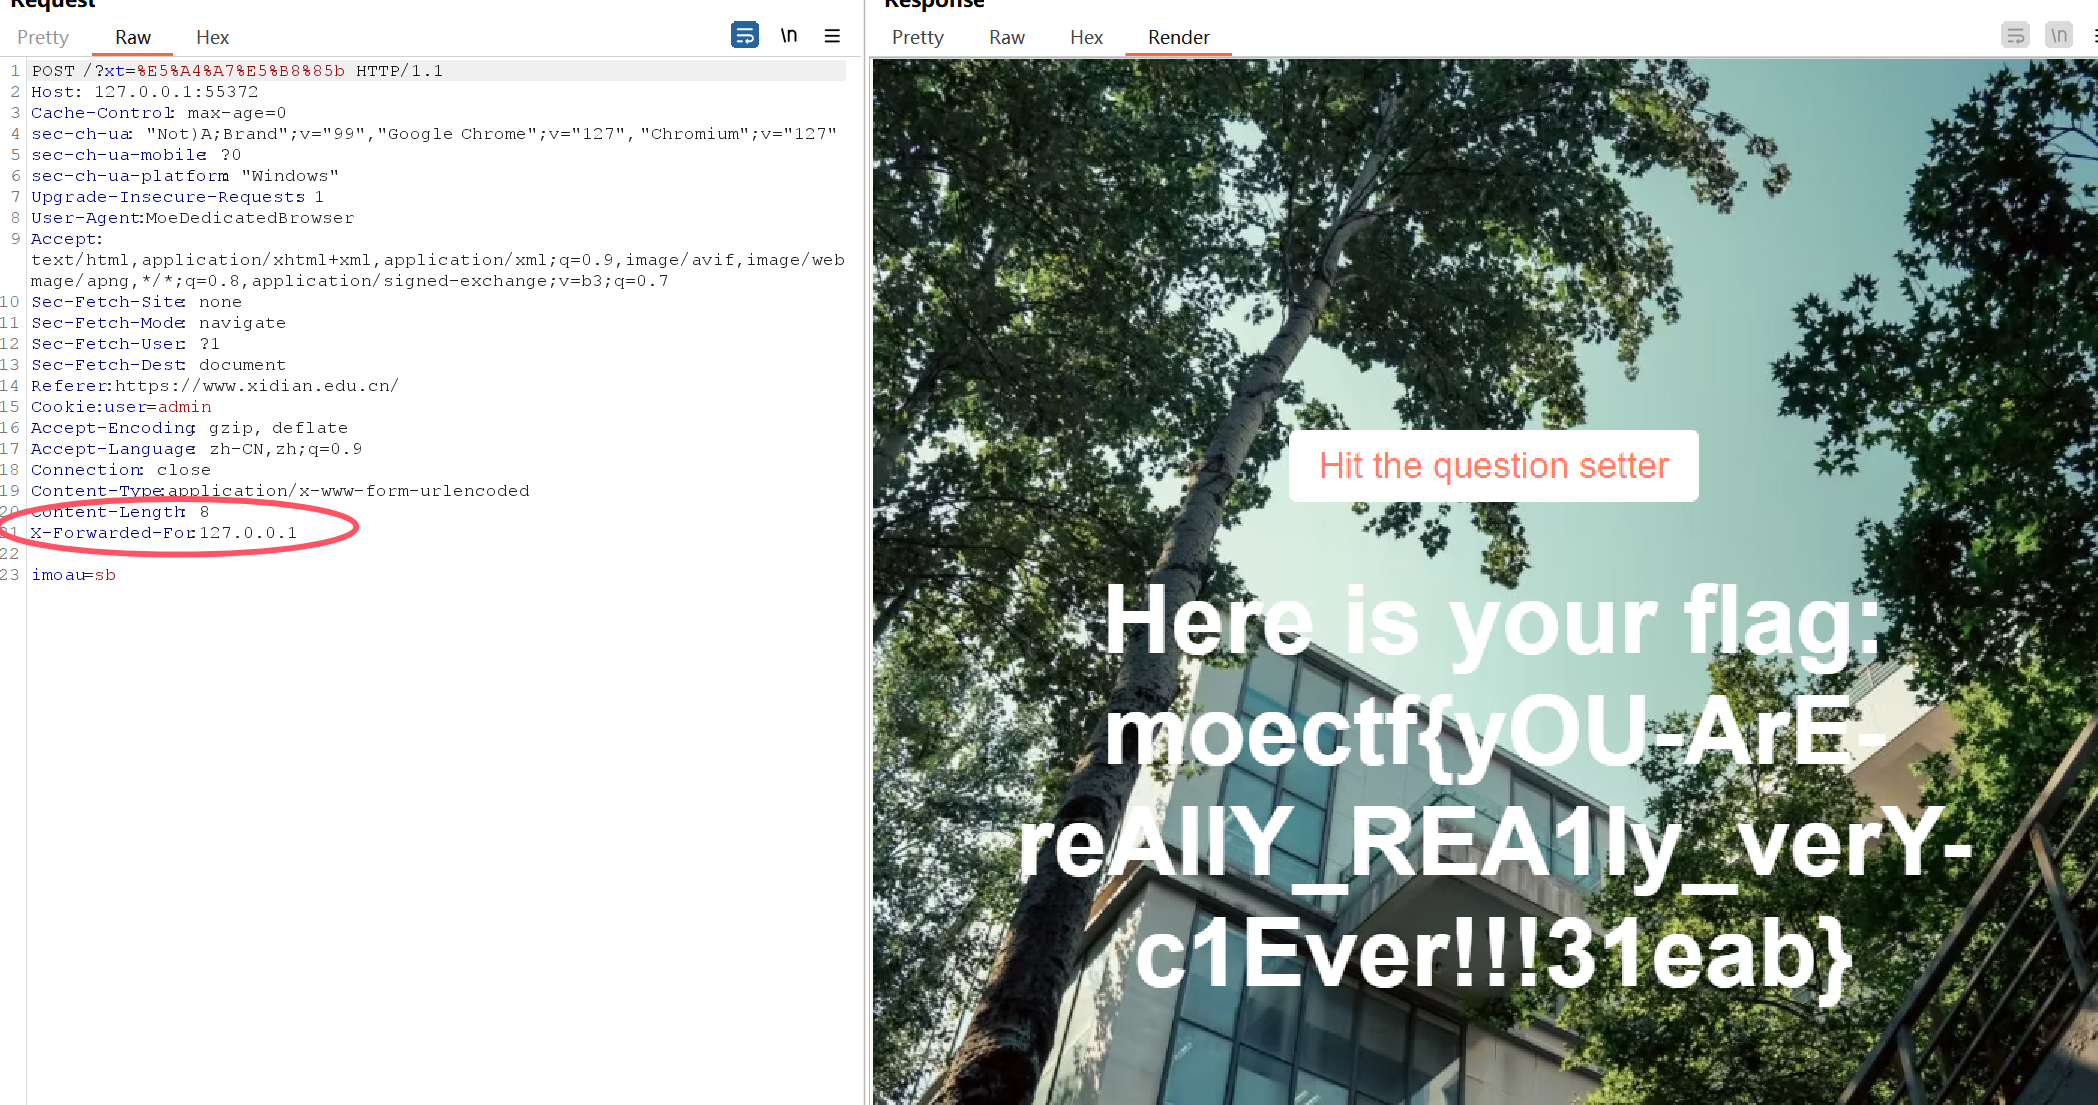Toggle the response \n non-printable characters icon
Screen dimensions: 2098x1105
(x=2058, y=36)
